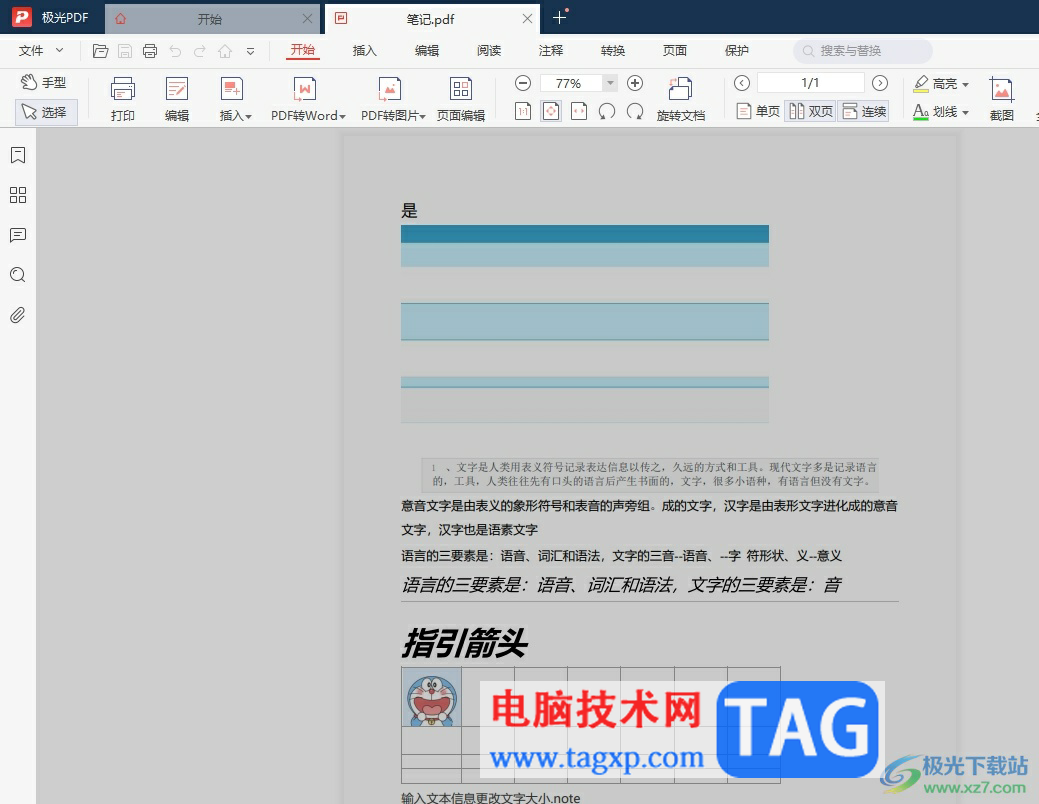
Task: Go to next page arrow
Action: pos(879,83)
